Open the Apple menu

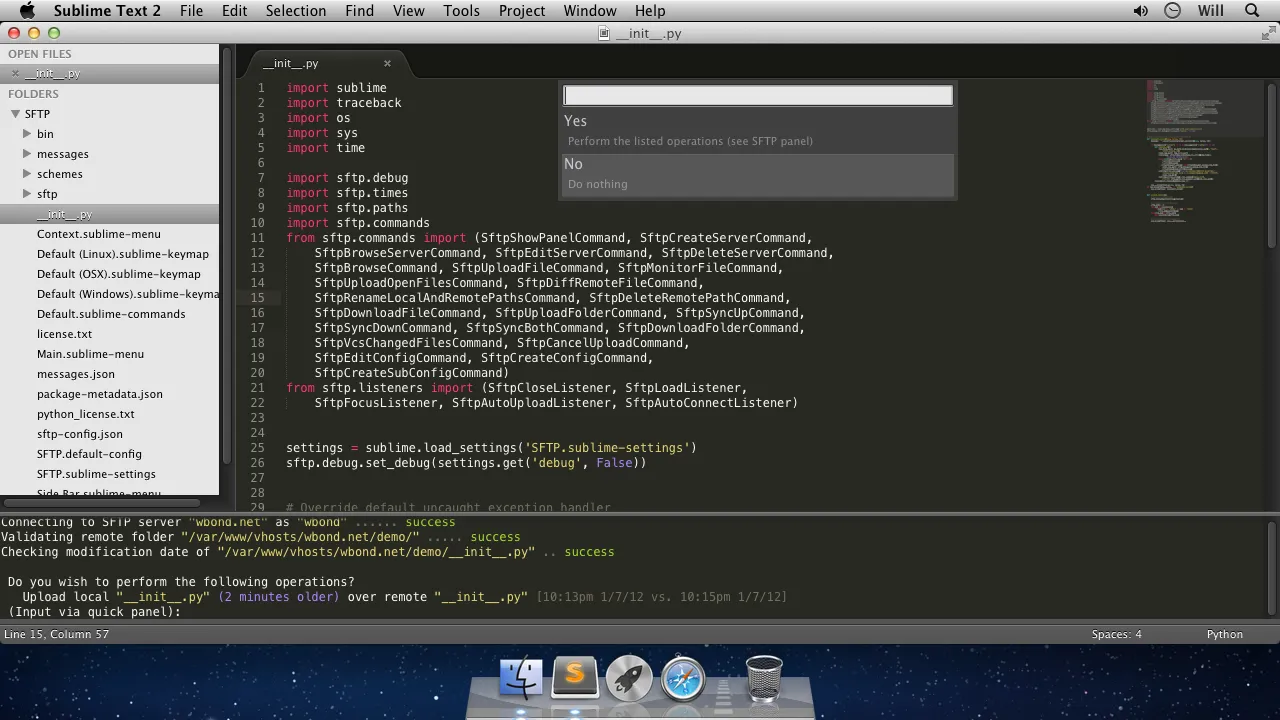(x=27, y=11)
